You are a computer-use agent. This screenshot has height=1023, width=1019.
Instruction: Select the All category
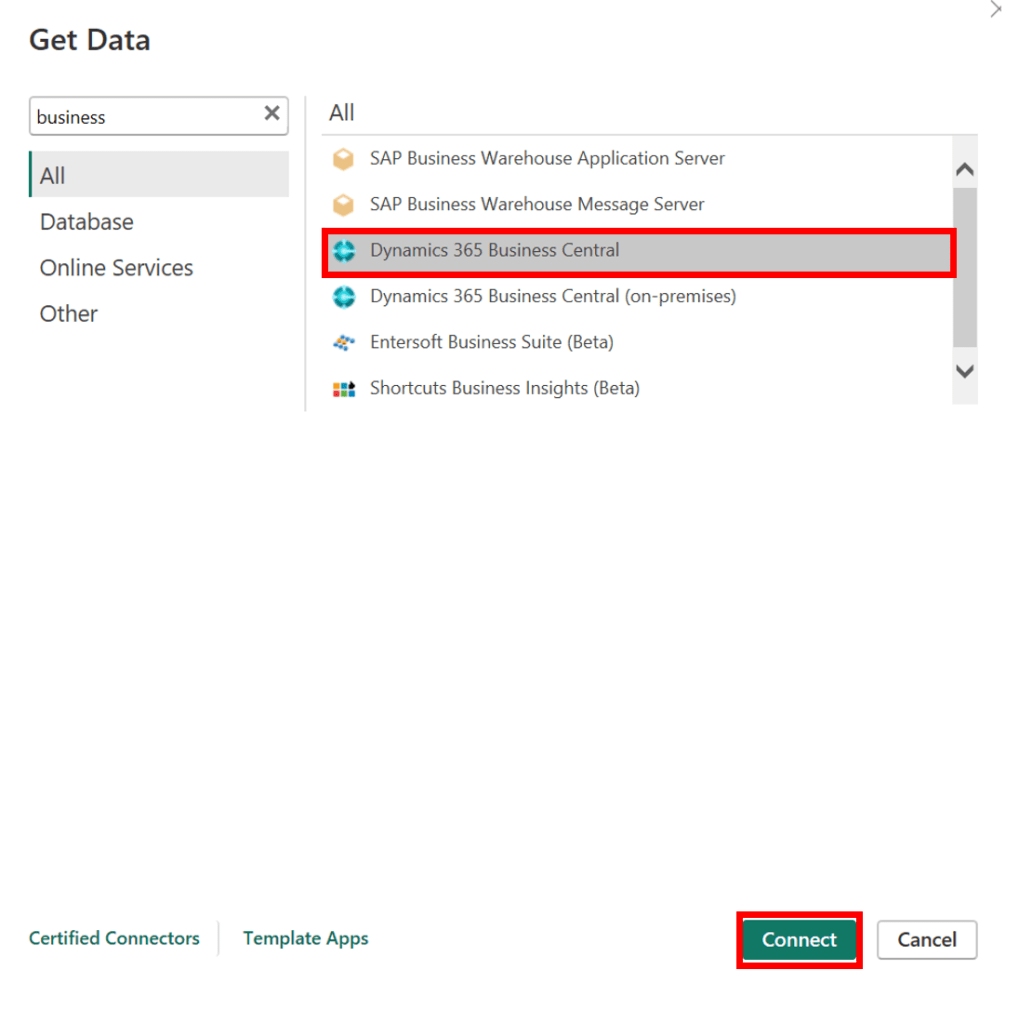[159, 174]
